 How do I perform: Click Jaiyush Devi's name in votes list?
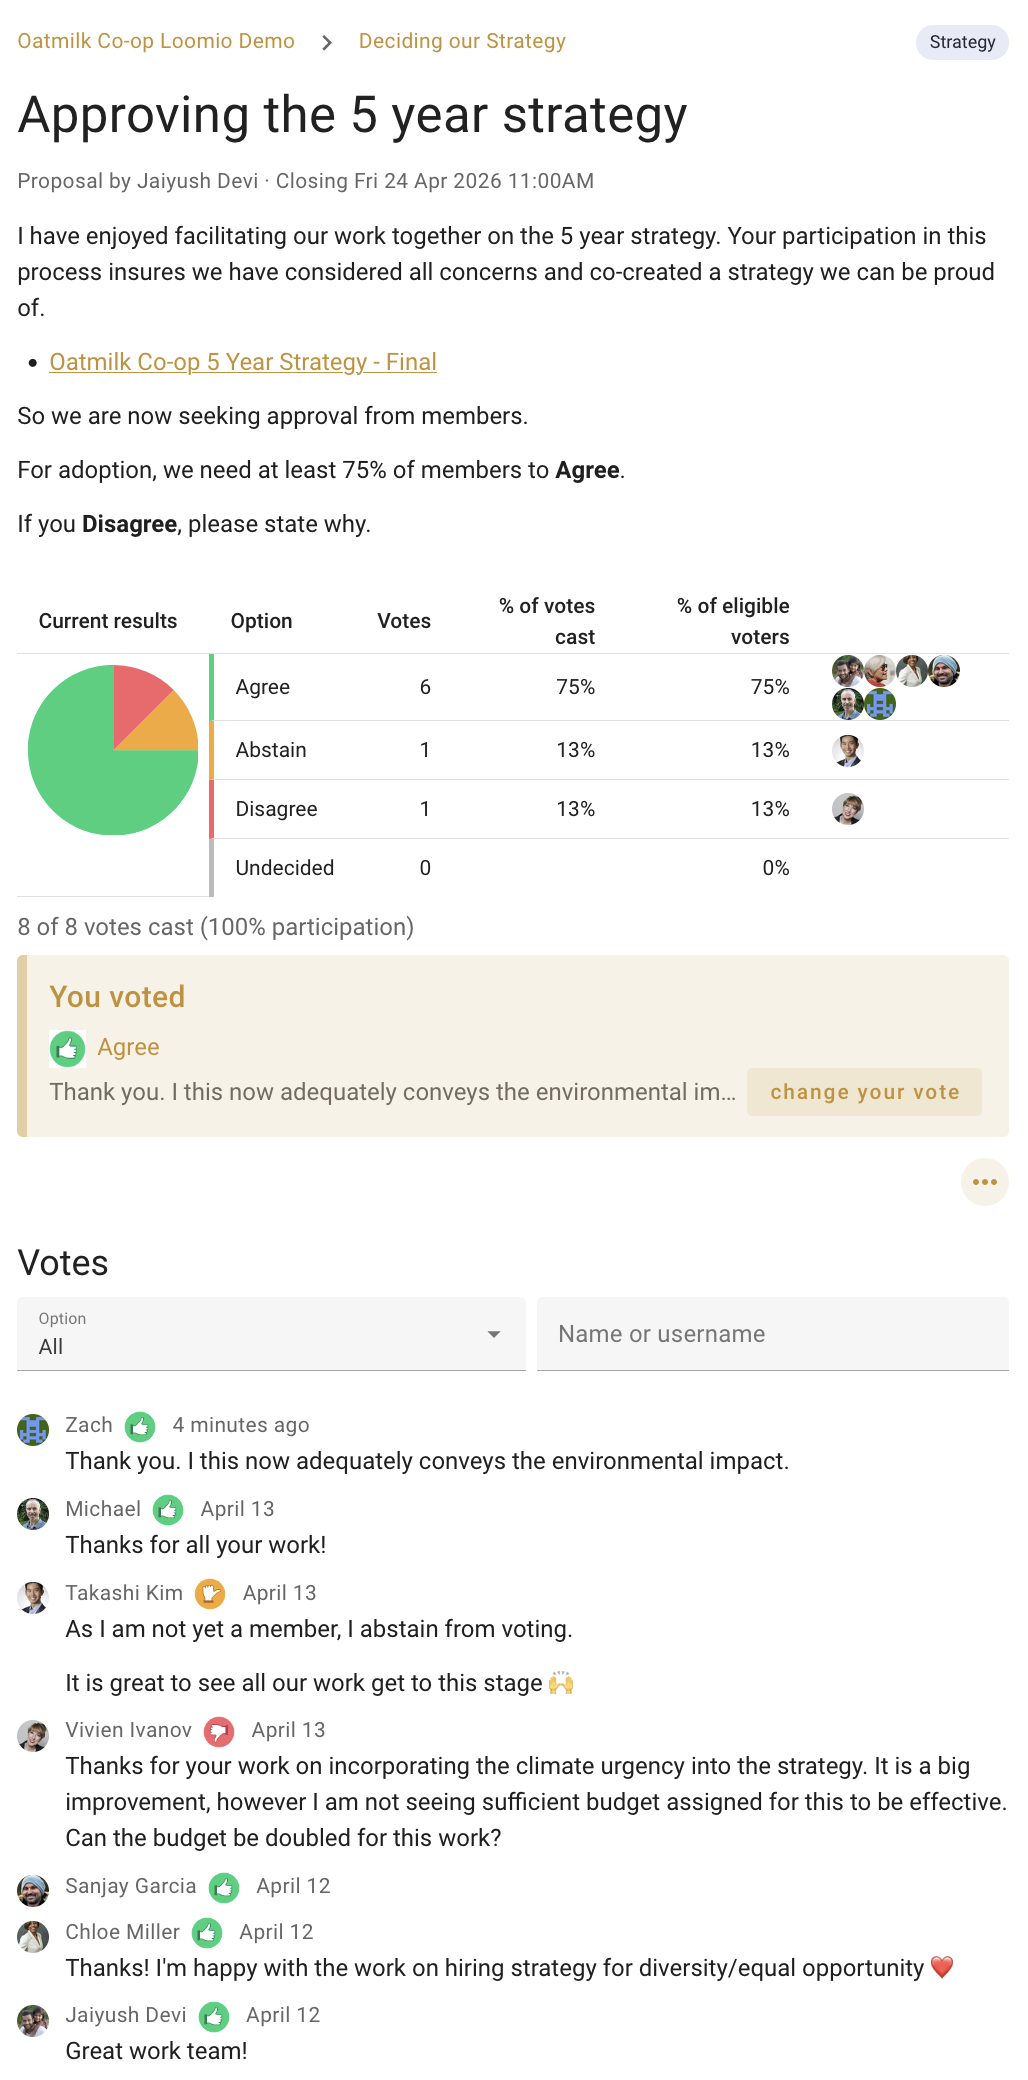pyautogui.click(x=126, y=2015)
